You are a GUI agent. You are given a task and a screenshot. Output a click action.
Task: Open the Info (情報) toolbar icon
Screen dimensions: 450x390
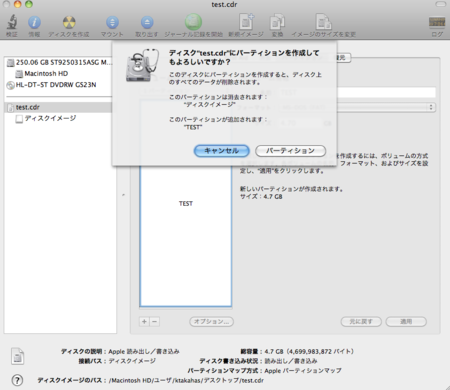click(34, 23)
